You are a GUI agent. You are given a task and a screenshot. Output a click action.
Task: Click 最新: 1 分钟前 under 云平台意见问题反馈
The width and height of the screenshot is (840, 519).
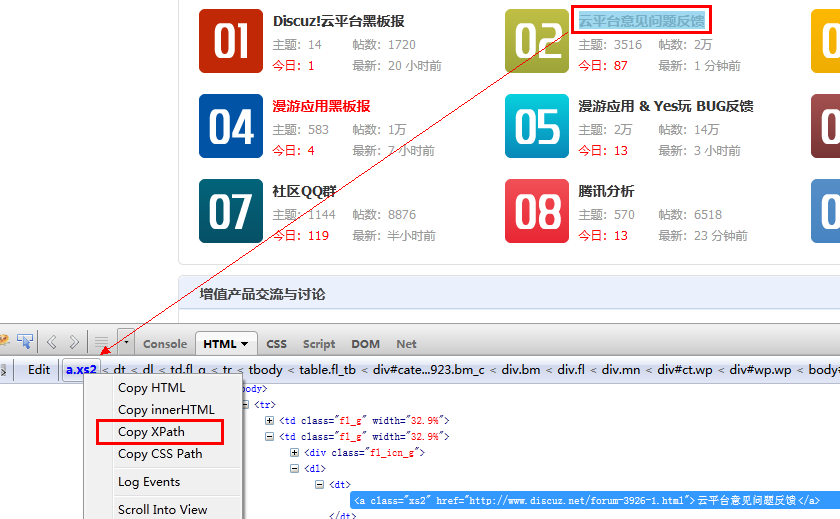(699, 66)
